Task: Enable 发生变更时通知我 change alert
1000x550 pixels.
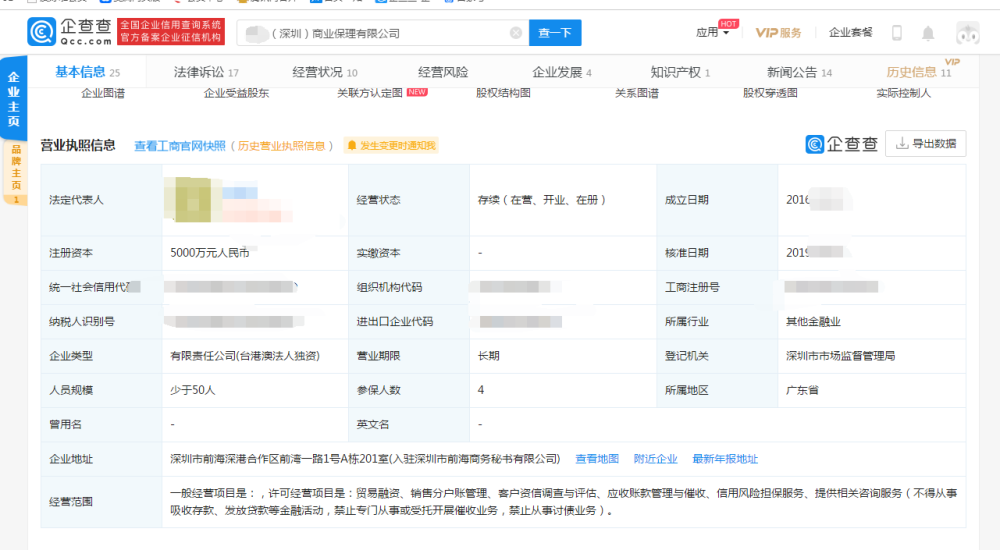Action: click(391, 146)
